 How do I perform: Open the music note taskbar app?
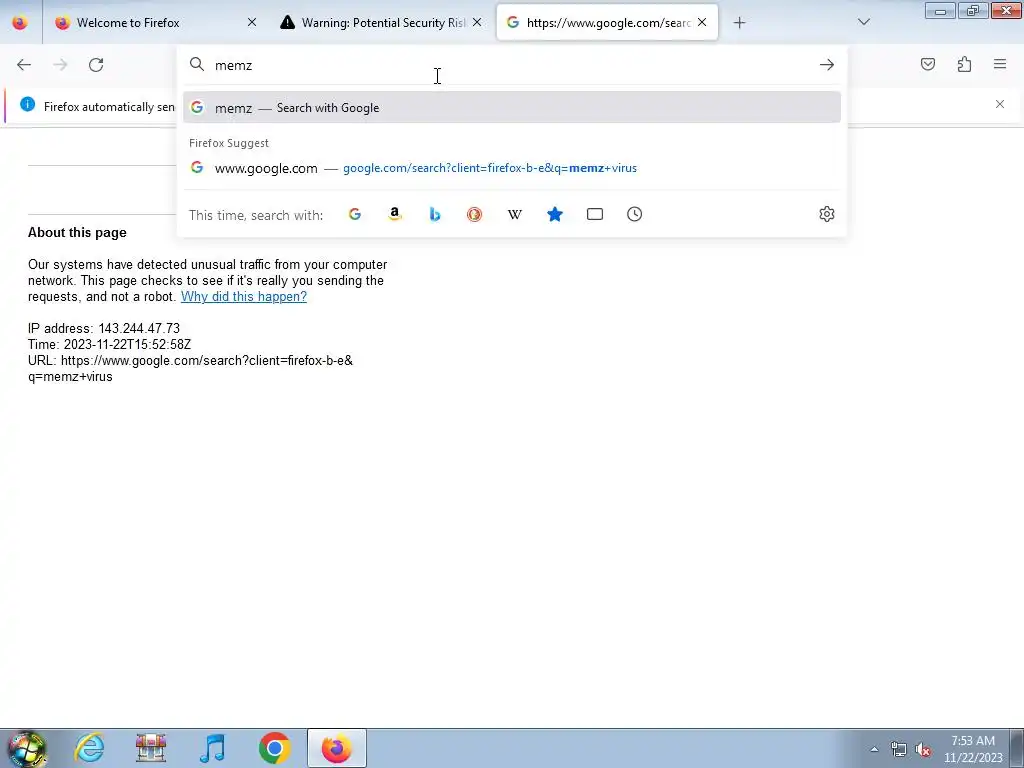pos(212,748)
